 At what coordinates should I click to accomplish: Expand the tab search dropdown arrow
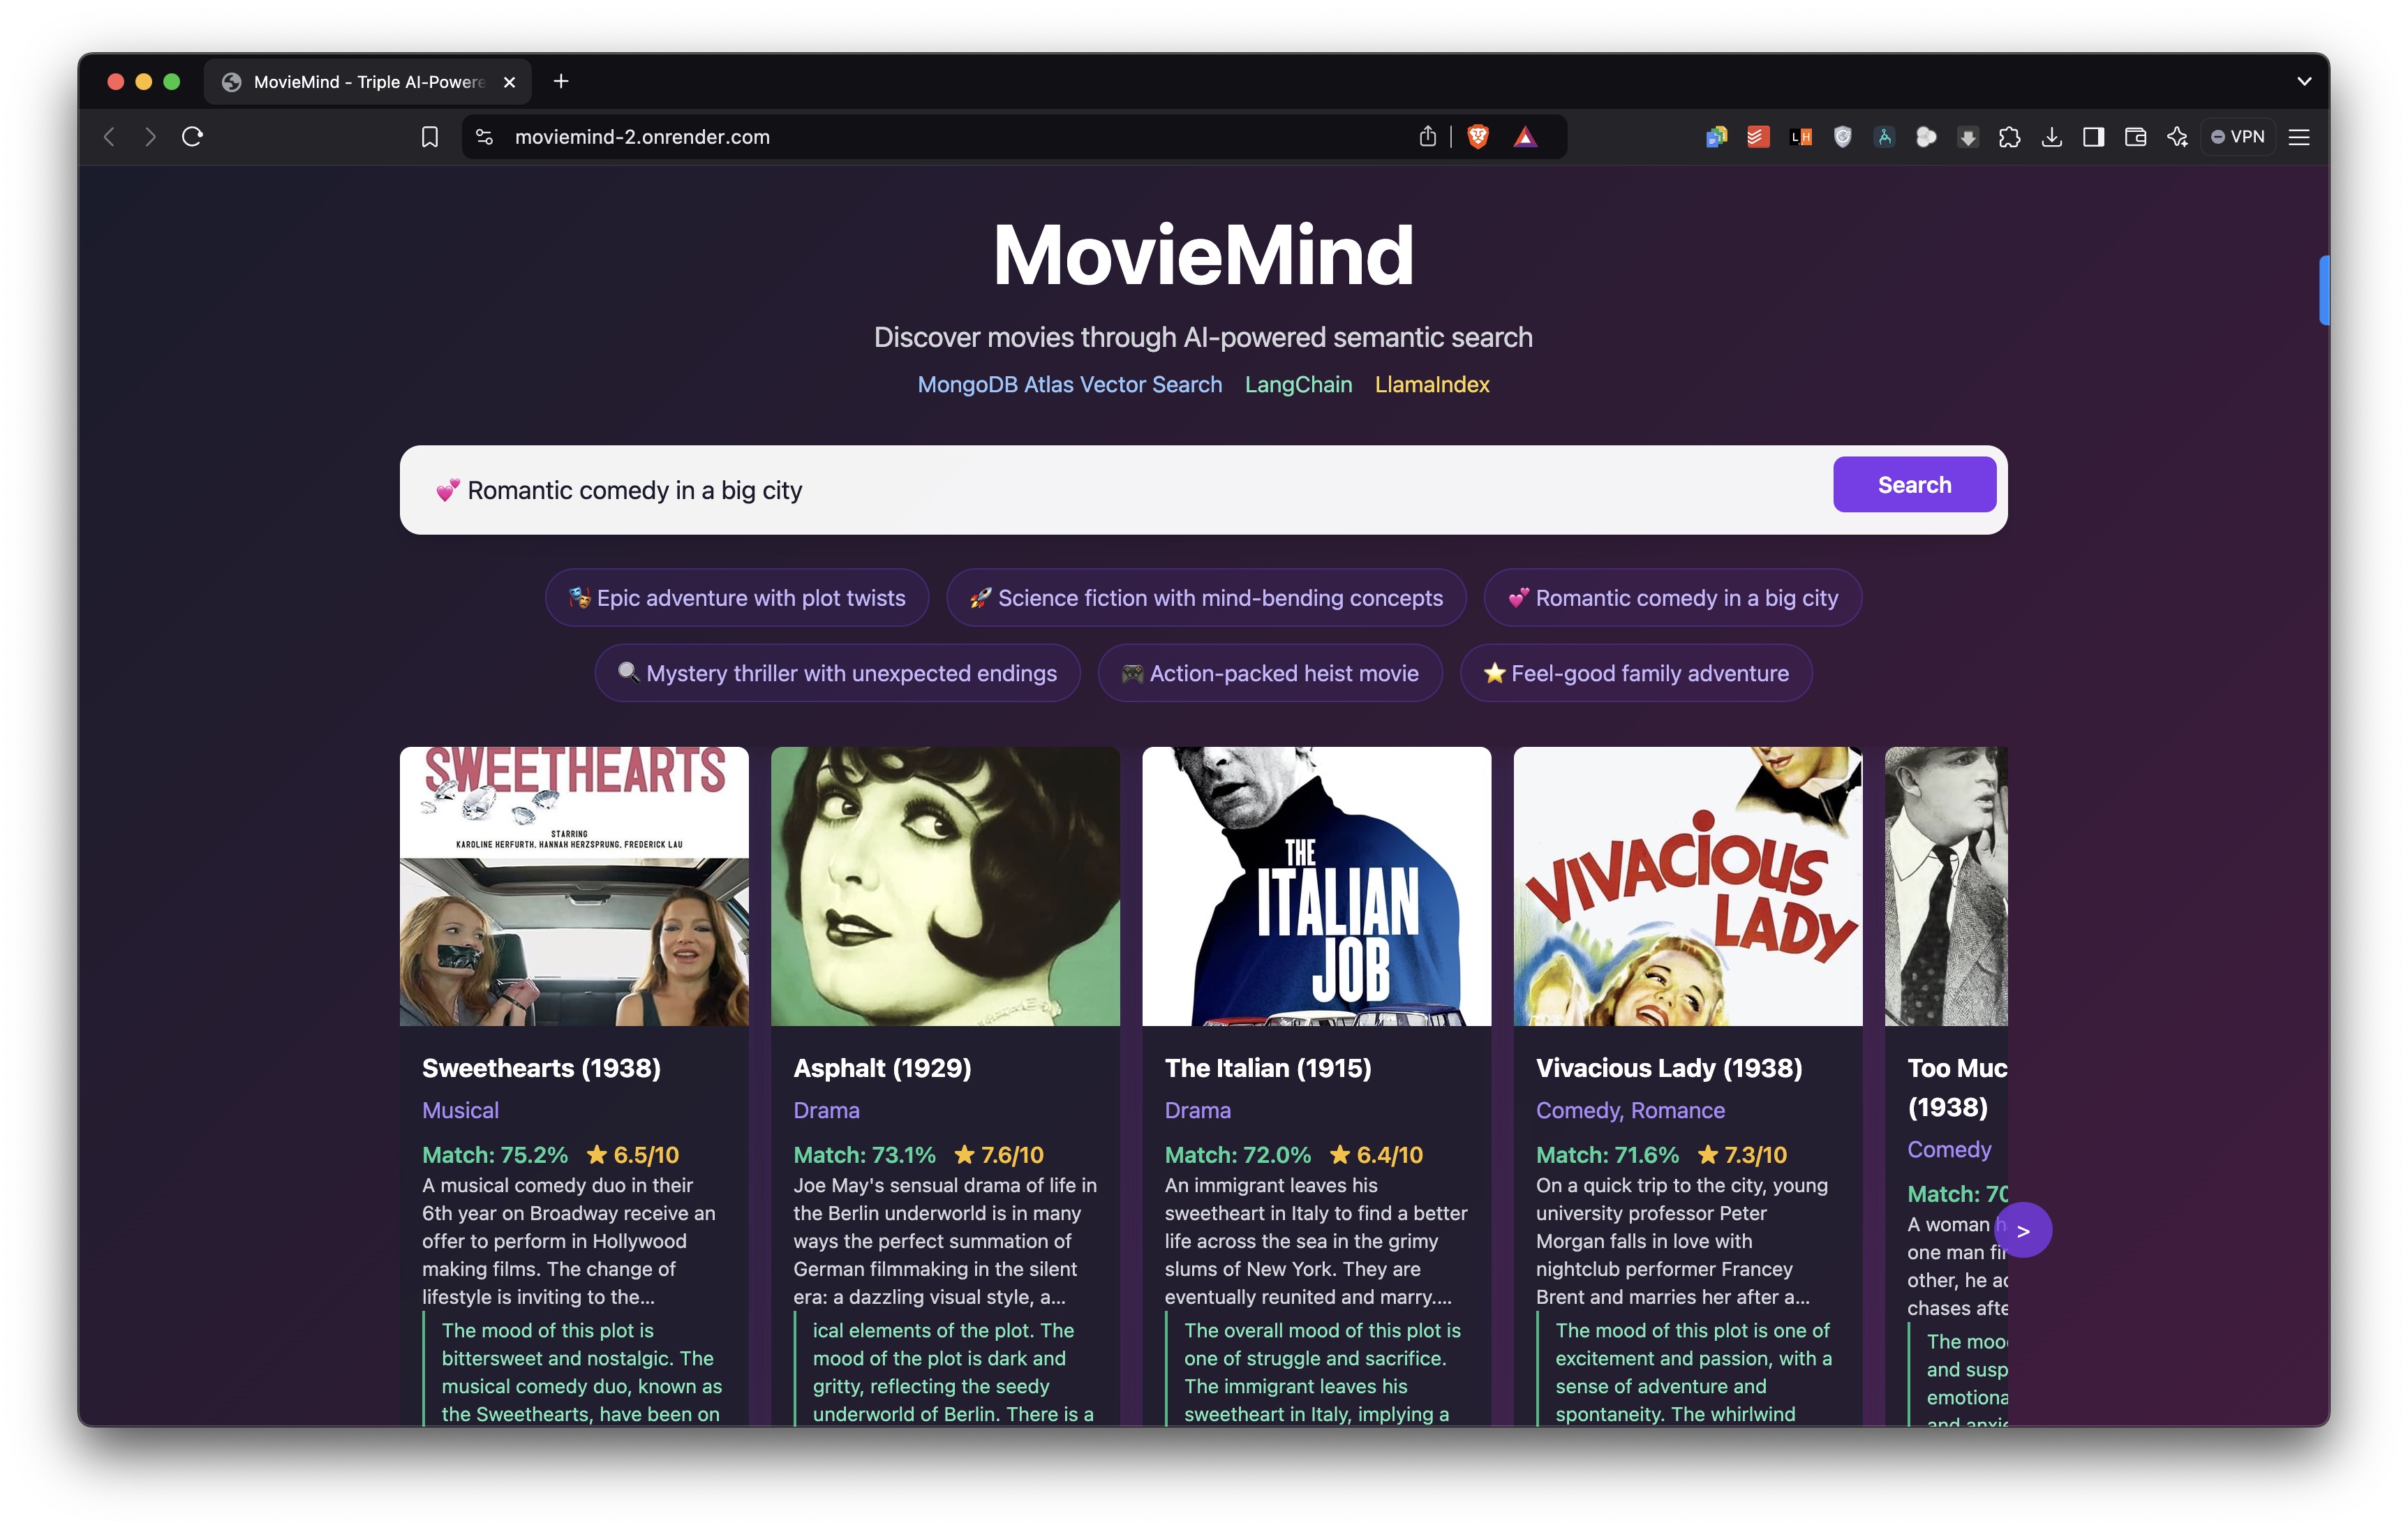pos(2304,81)
